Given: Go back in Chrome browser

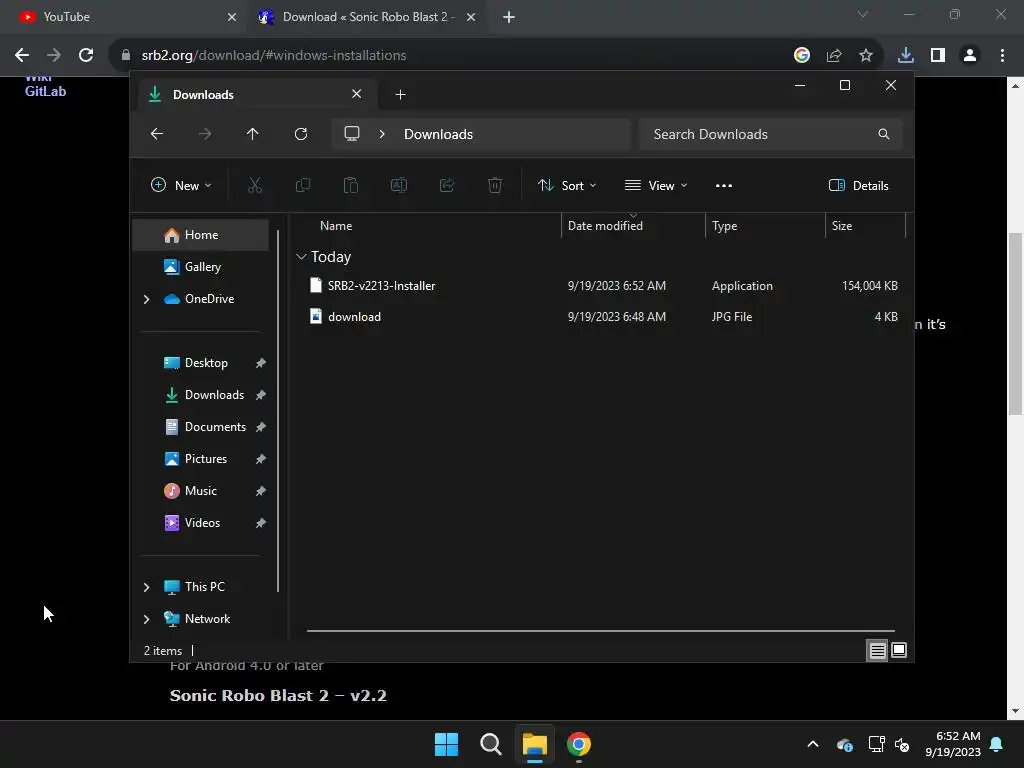Looking at the screenshot, I should click(x=22, y=55).
